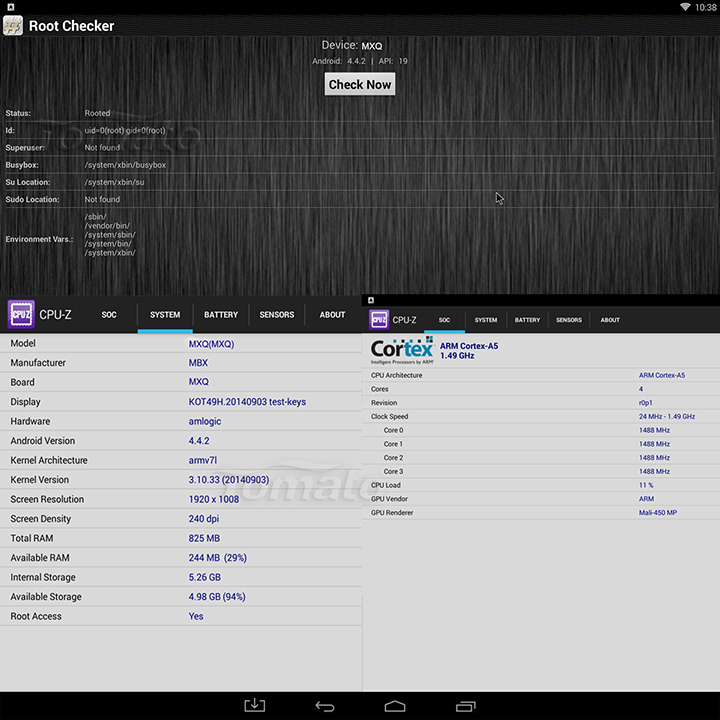Open ABOUT tab in right CPU-Z
The height and width of the screenshot is (720, 720).
point(610,320)
